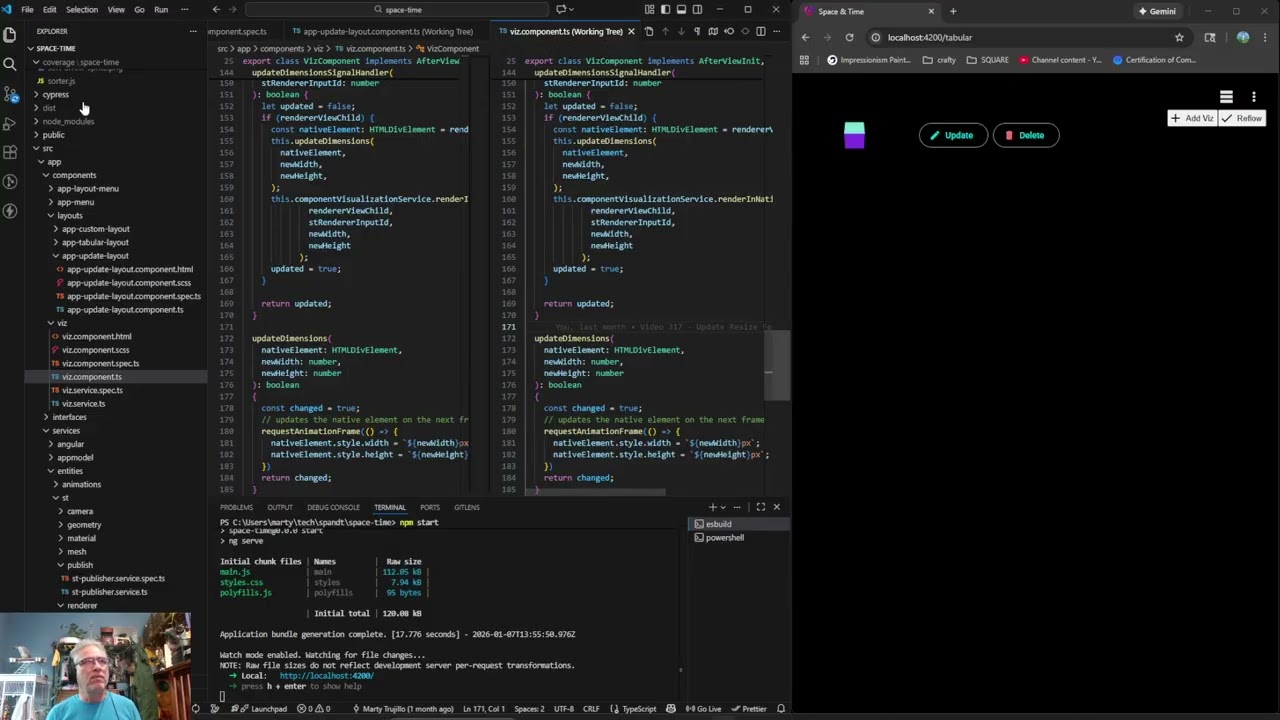
Task: Click the Update button in web app
Action: pos(952,135)
